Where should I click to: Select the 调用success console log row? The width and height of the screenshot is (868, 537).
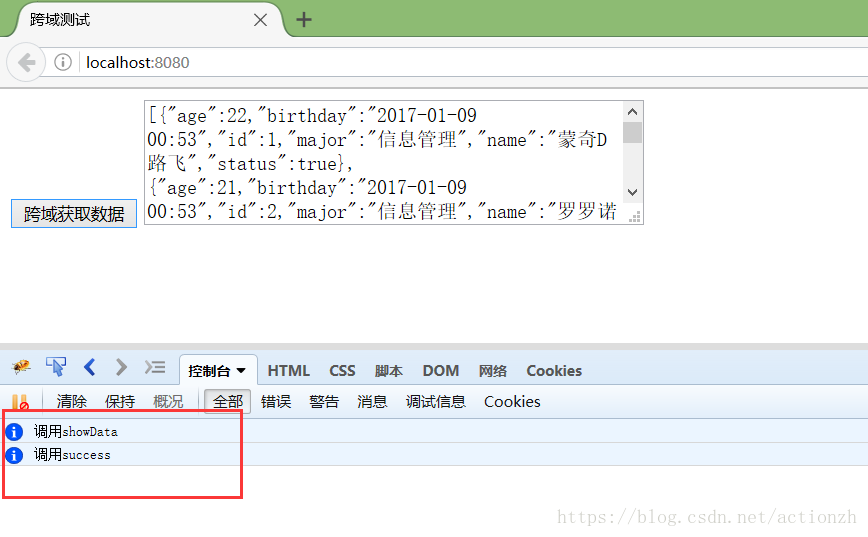(x=434, y=455)
